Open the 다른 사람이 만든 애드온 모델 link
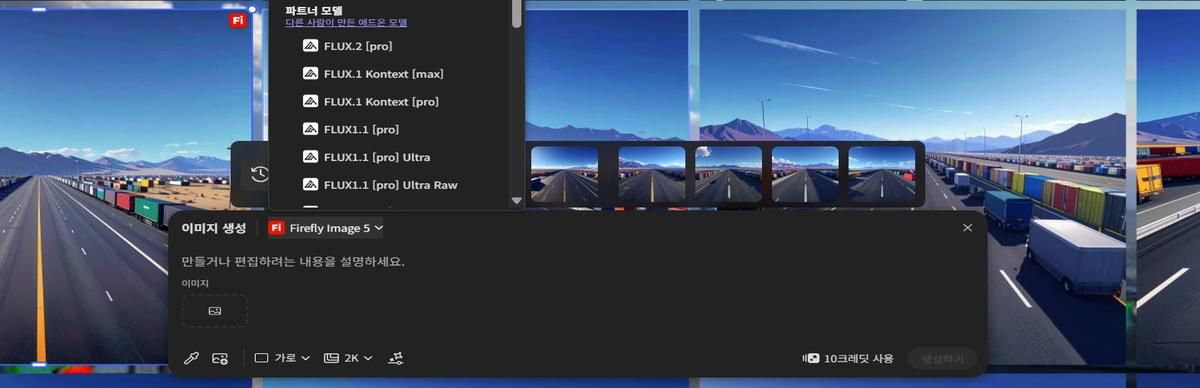The image size is (1200, 388). pyautogui.click(x=346, y=22)
